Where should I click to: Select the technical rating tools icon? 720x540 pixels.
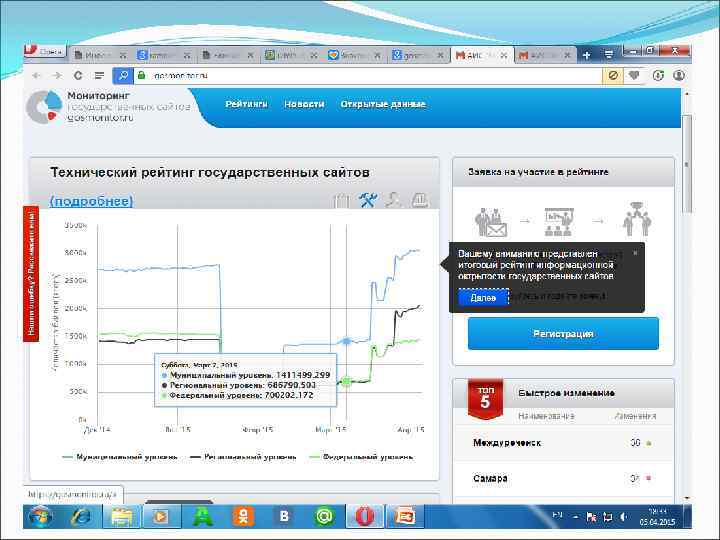[x=368, y=199]
